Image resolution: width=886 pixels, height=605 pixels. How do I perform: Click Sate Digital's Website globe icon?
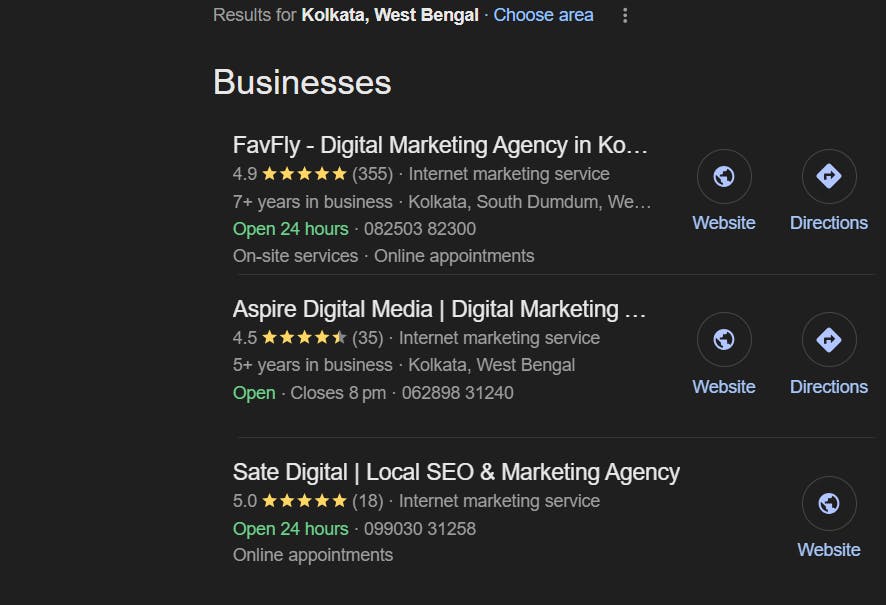click(x=829, y=504)
